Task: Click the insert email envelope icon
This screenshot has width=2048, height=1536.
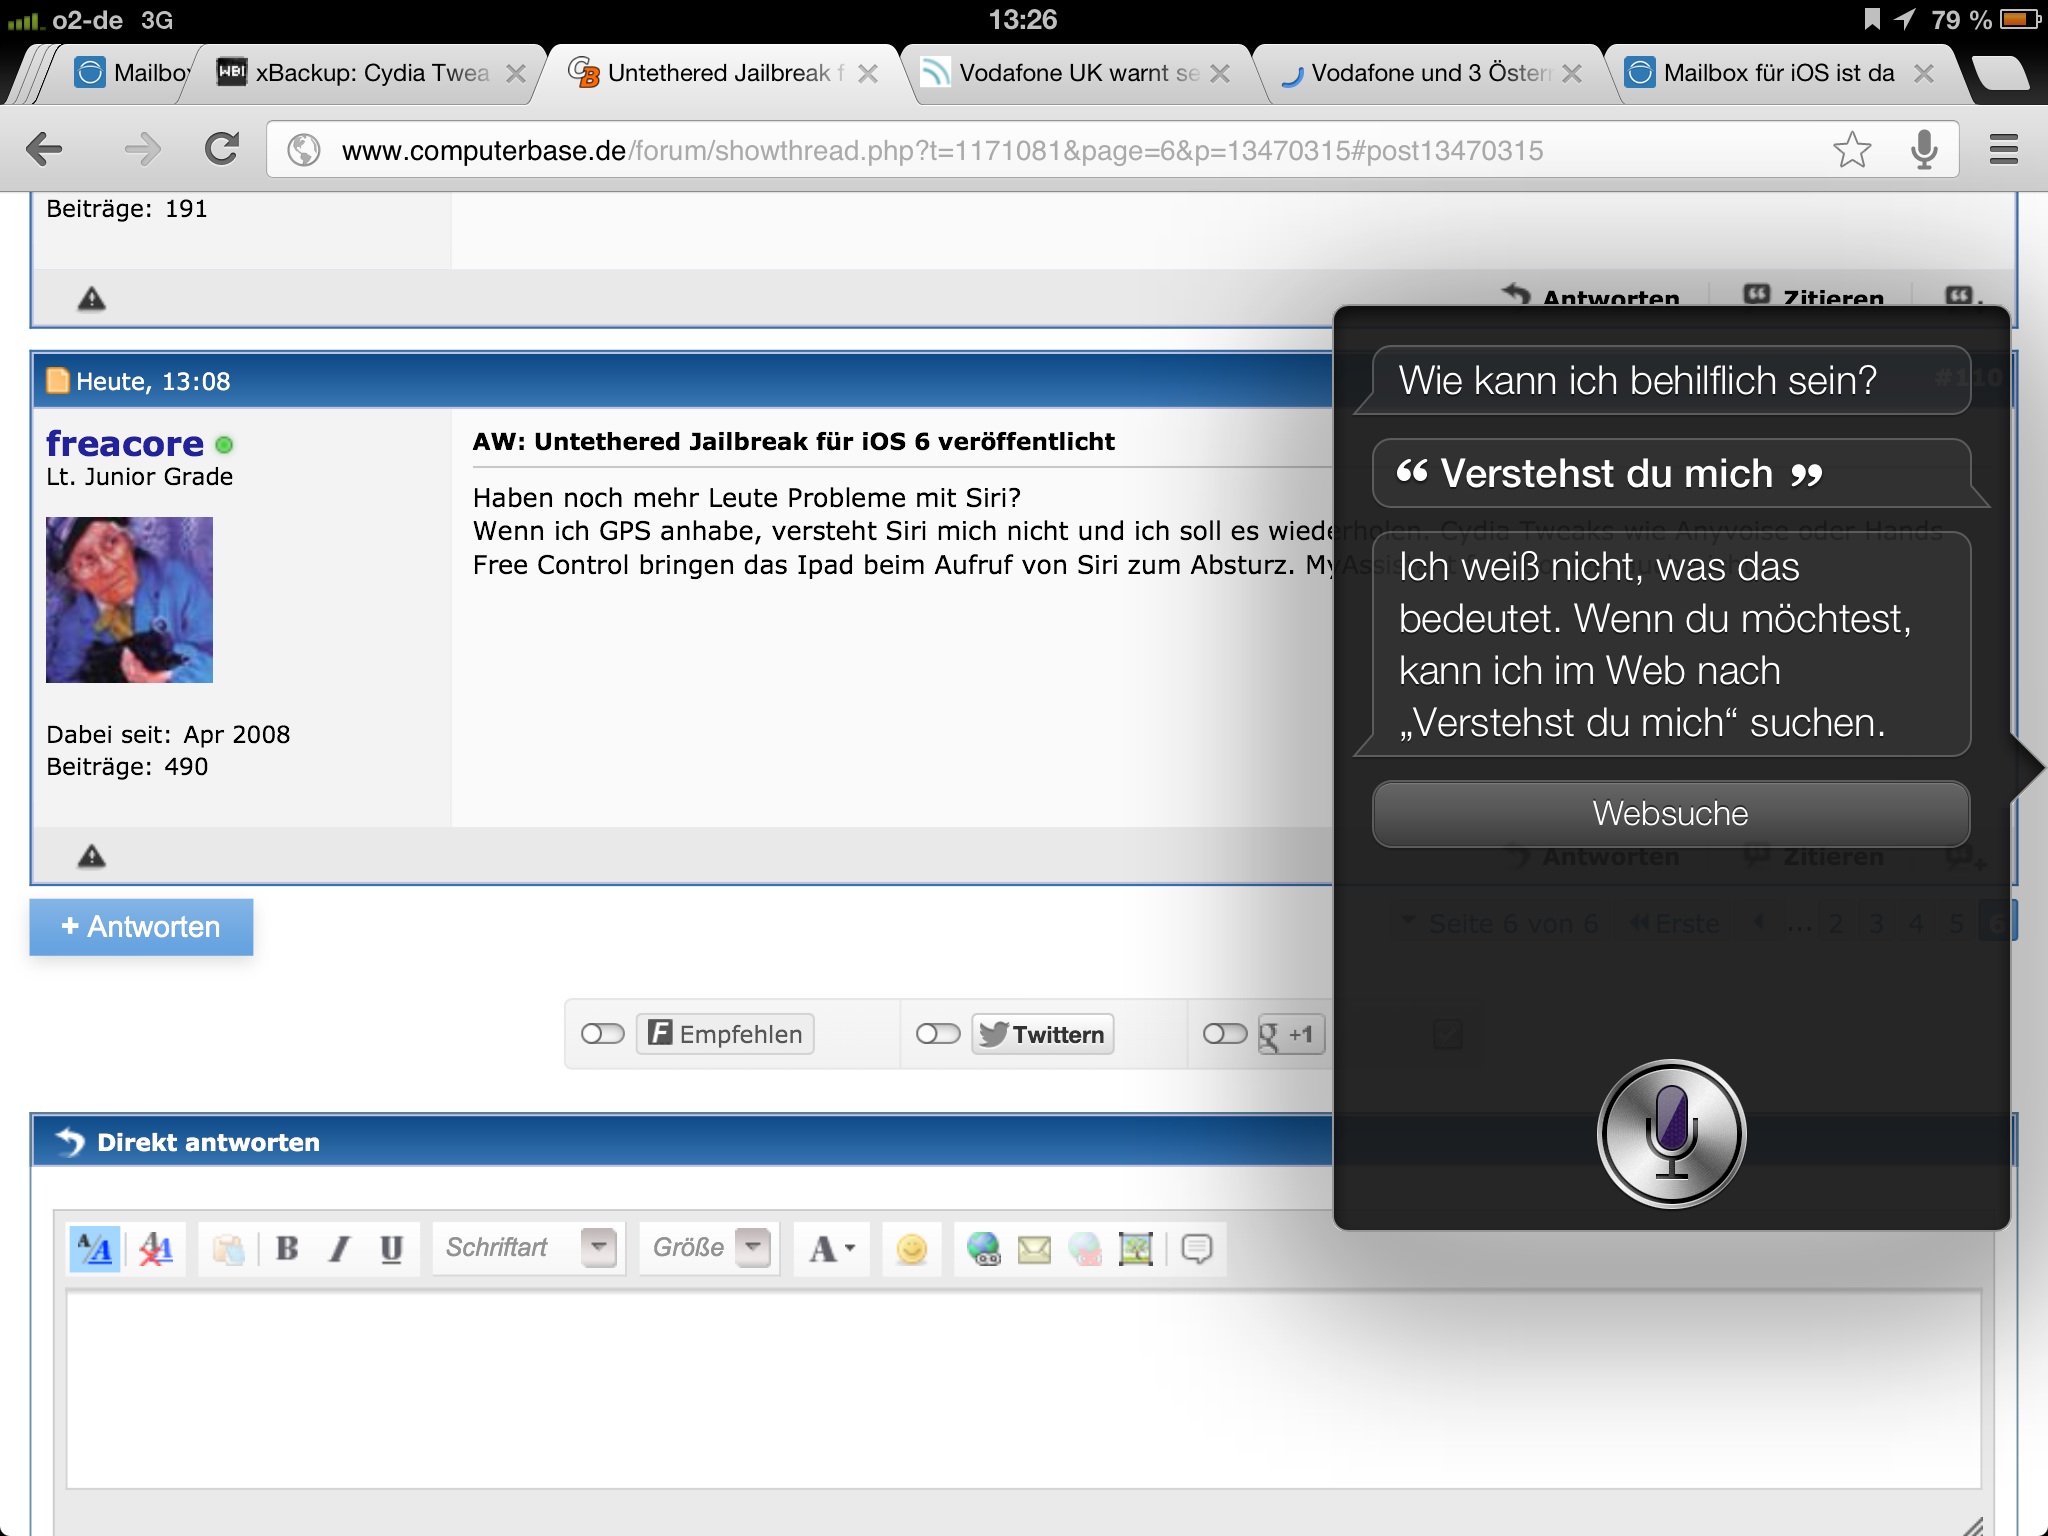Action: [x=1034, y=1248]
